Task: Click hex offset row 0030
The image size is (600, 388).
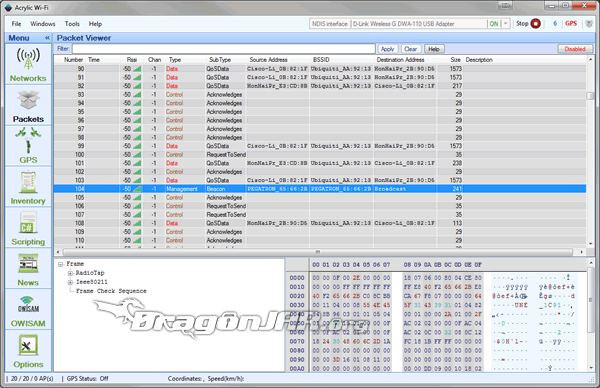Action: click(297, 305)
